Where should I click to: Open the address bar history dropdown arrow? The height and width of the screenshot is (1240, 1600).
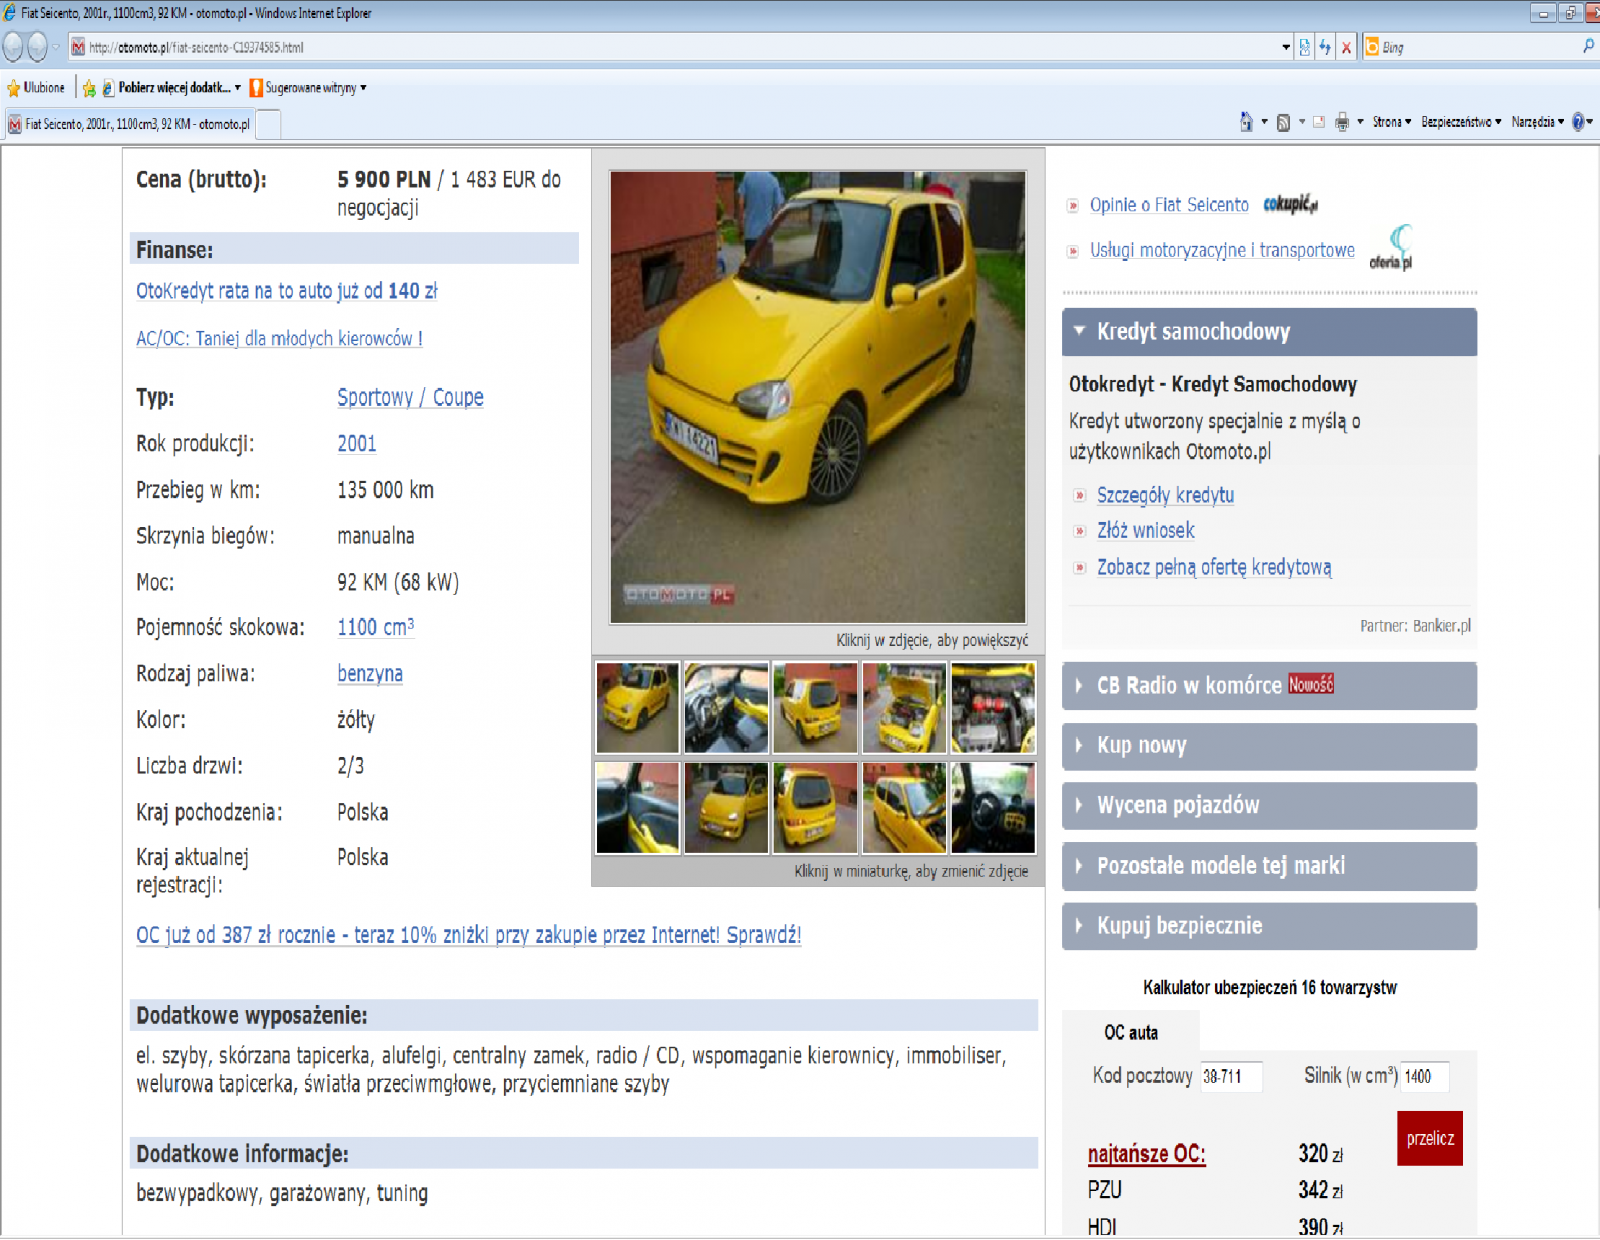coord(1286,47)
